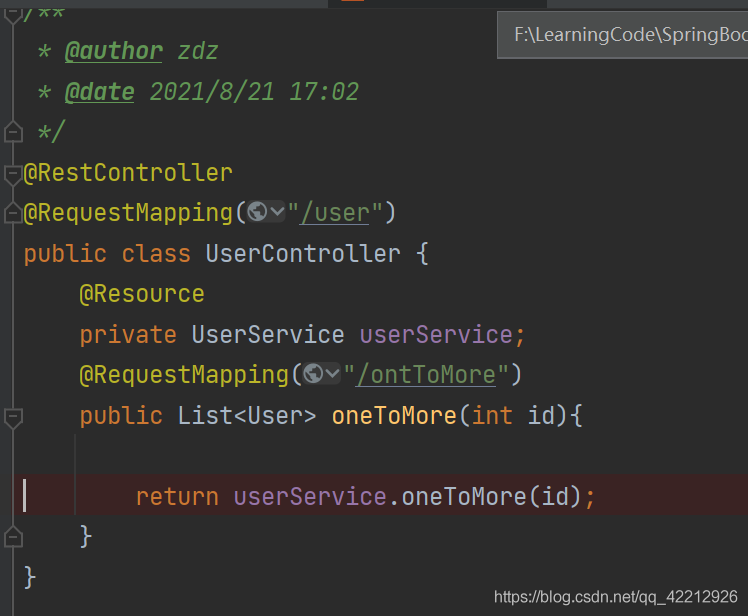
Task: Open the "/user" URL mapping link
Action: [335, 213]
